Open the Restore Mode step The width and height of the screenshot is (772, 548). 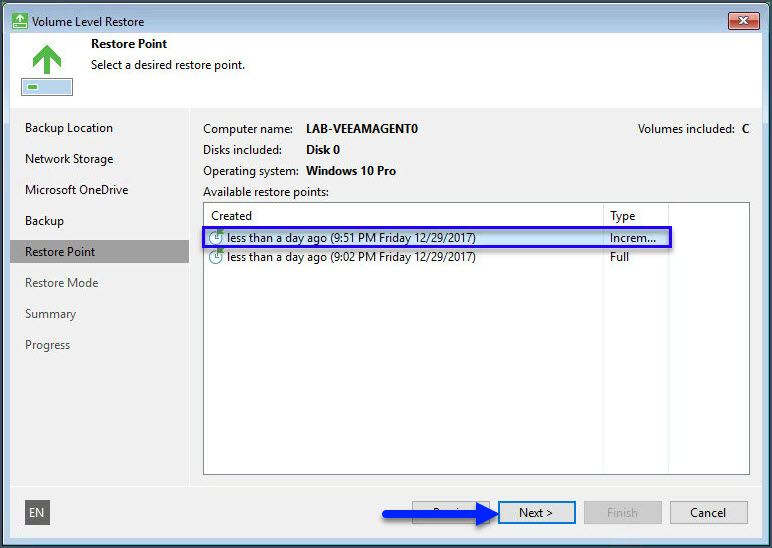[62, 283]
